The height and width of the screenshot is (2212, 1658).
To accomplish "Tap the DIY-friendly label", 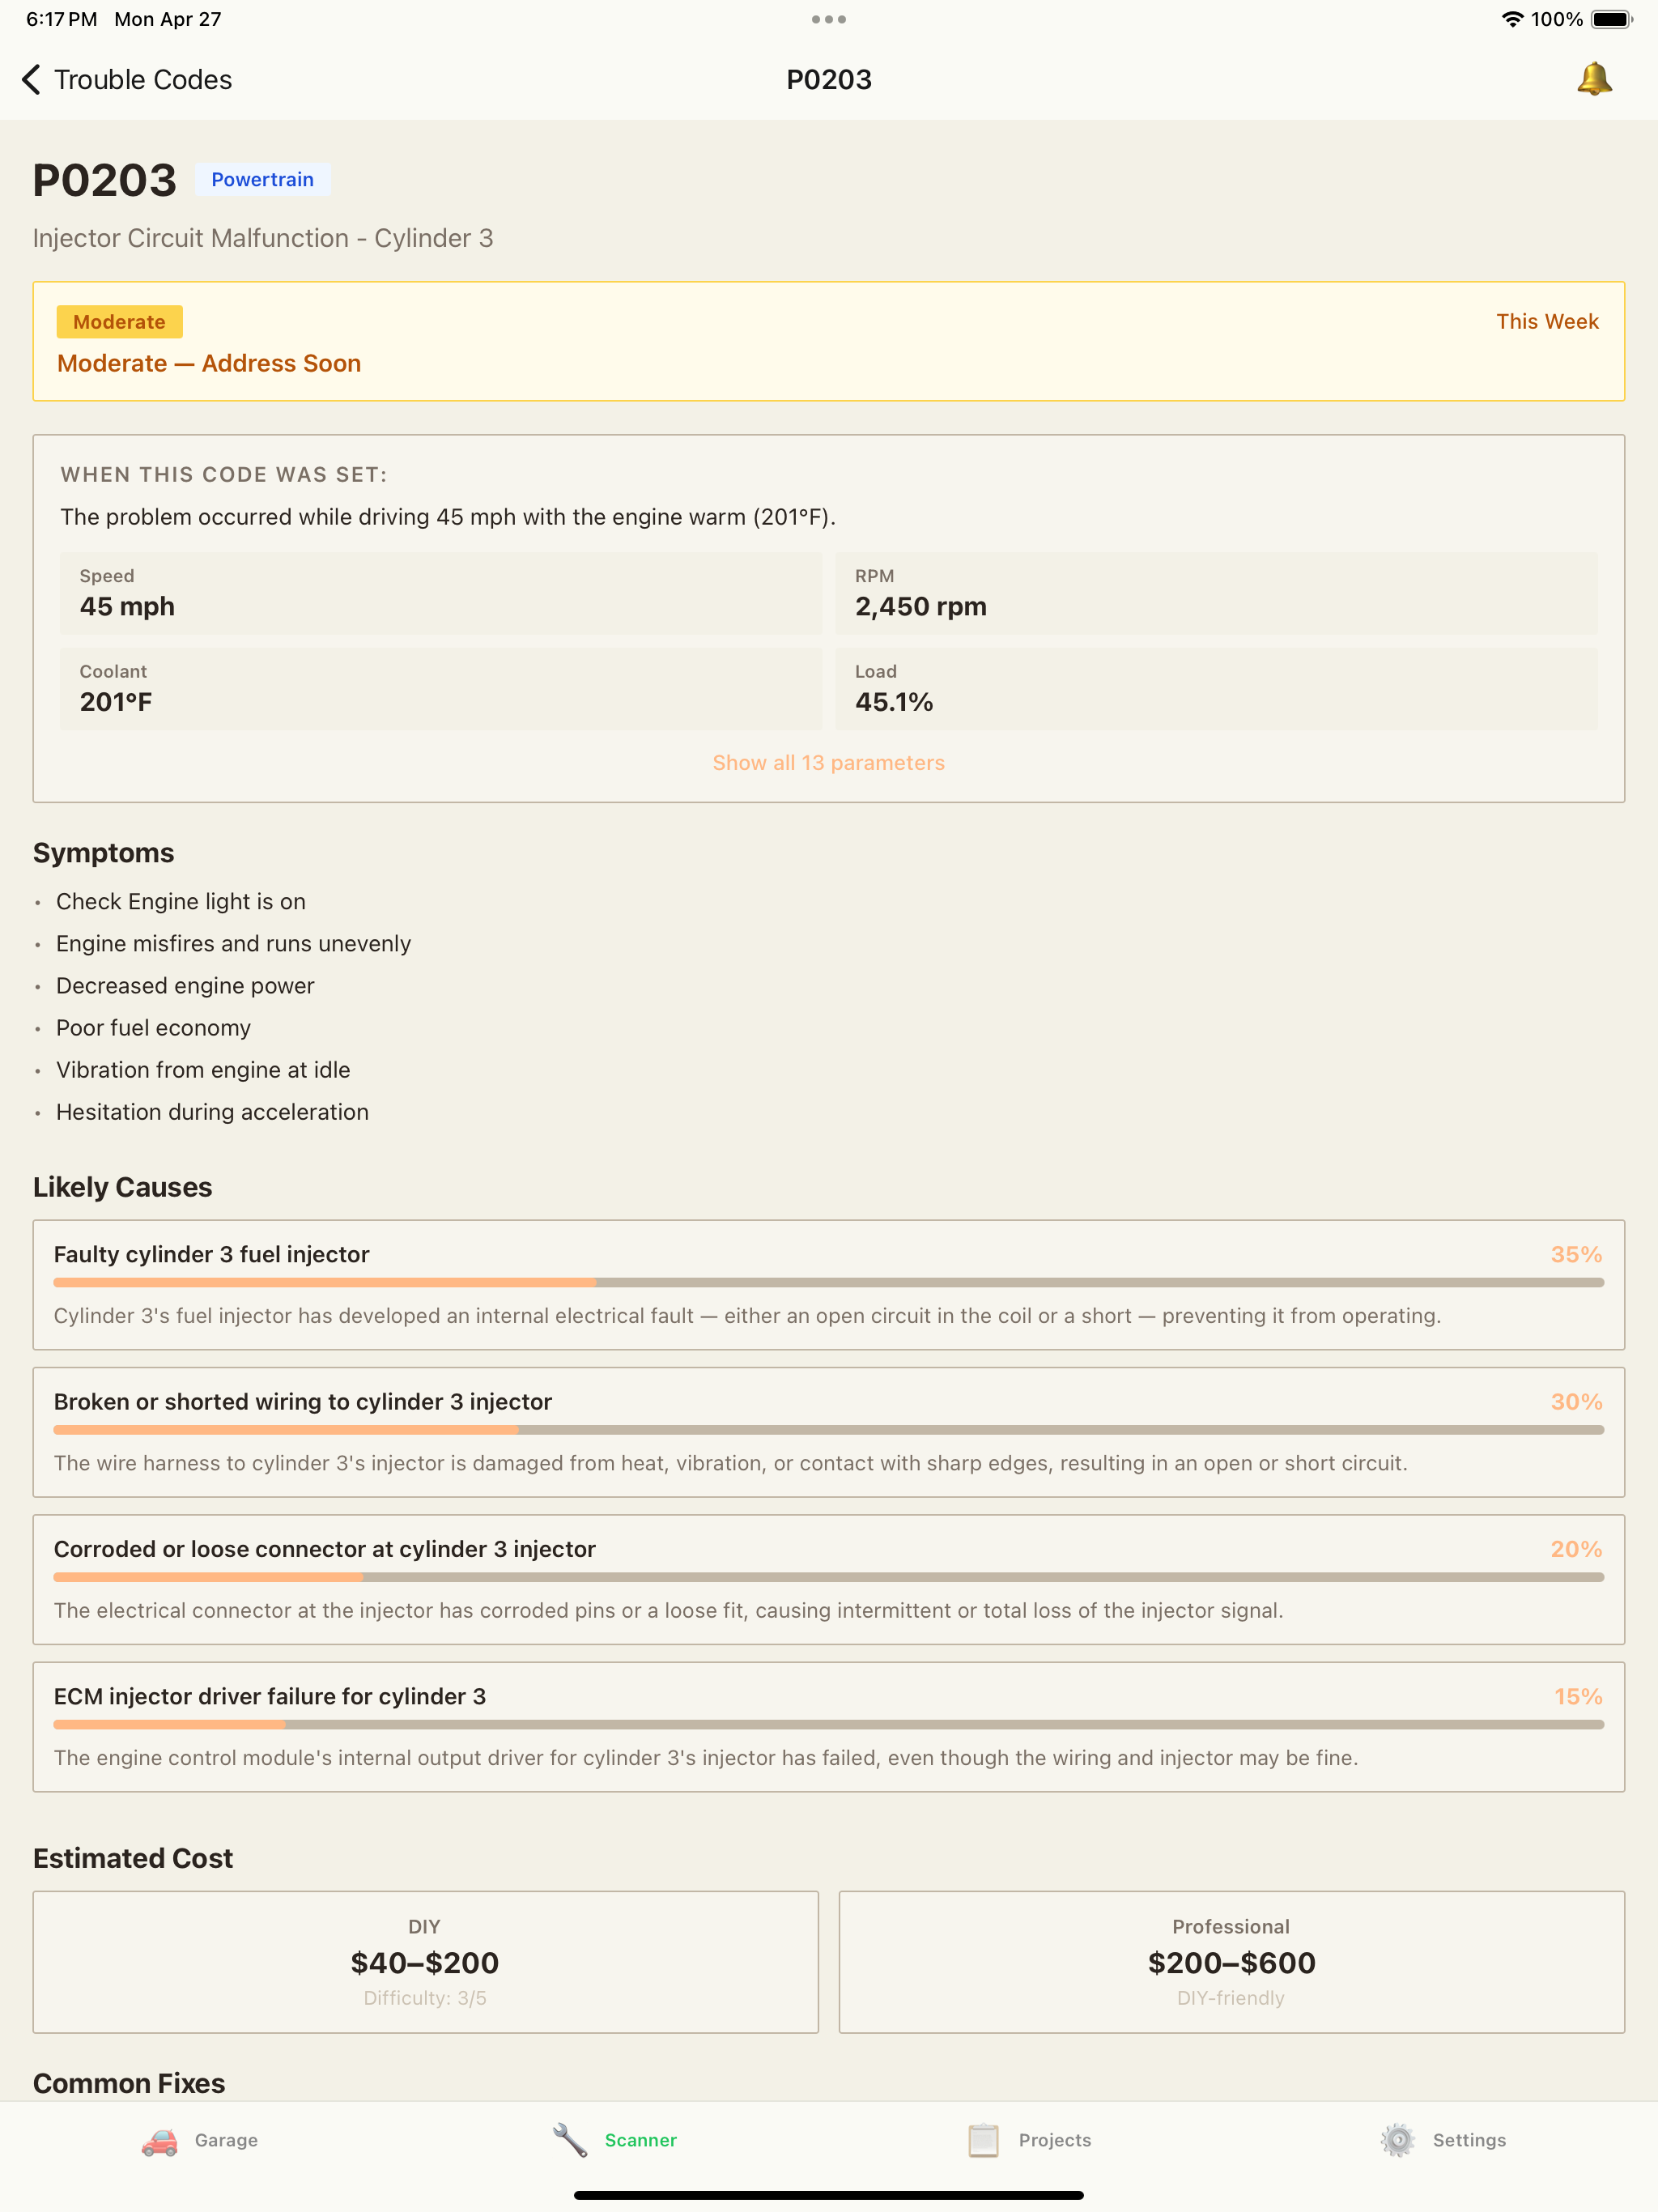I will (1231, 1998).
